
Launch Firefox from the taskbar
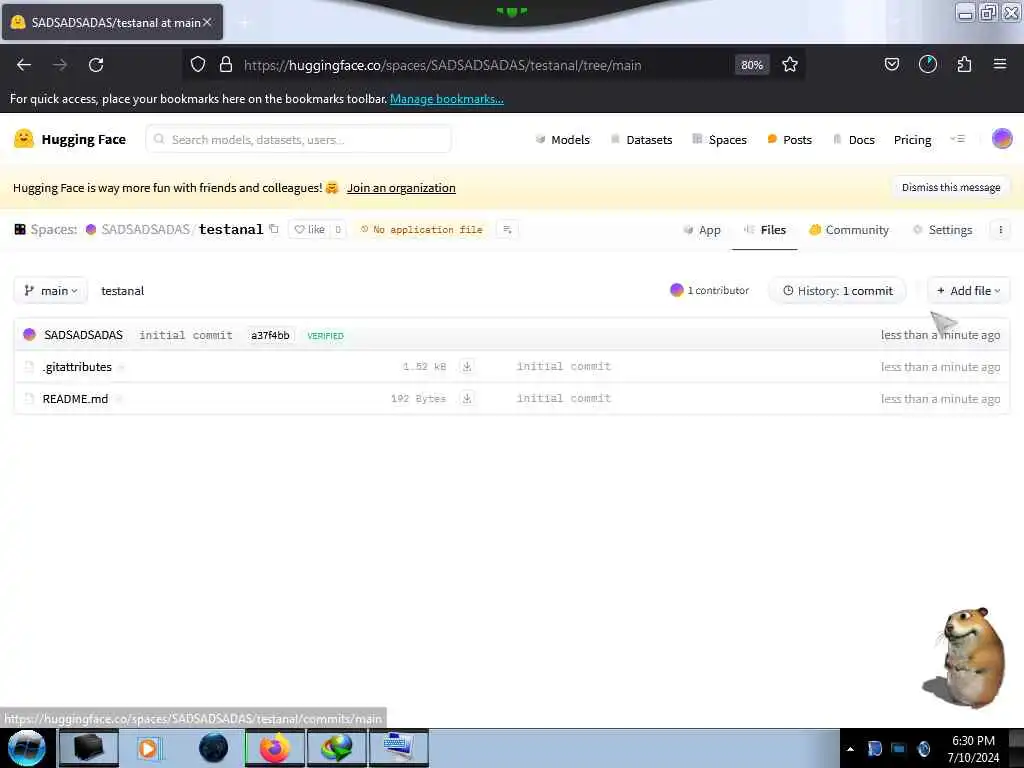pyautogui.click(x=274, y=748)
